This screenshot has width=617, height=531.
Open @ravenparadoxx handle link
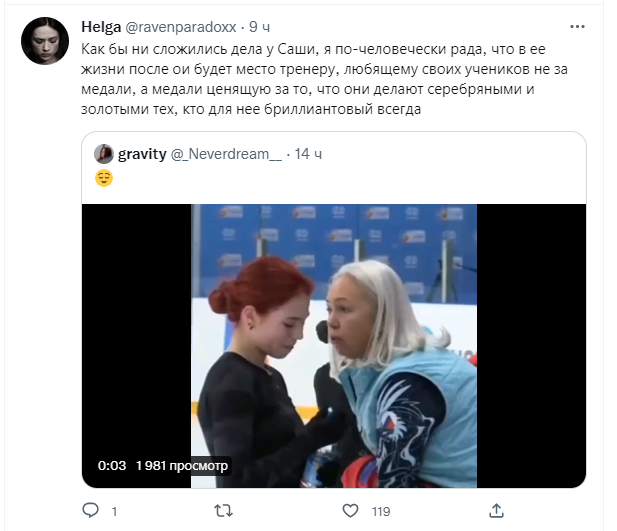181,27
